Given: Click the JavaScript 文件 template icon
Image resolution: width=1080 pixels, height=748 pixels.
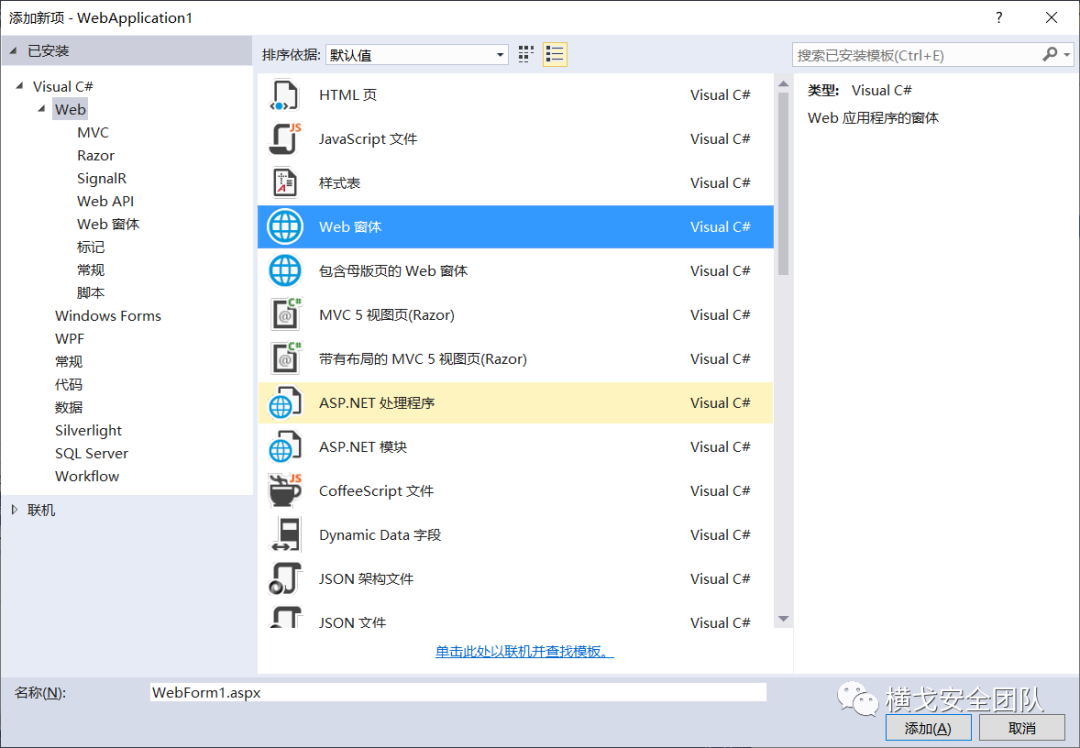Looking at the screenshot, I should [285, 139].
